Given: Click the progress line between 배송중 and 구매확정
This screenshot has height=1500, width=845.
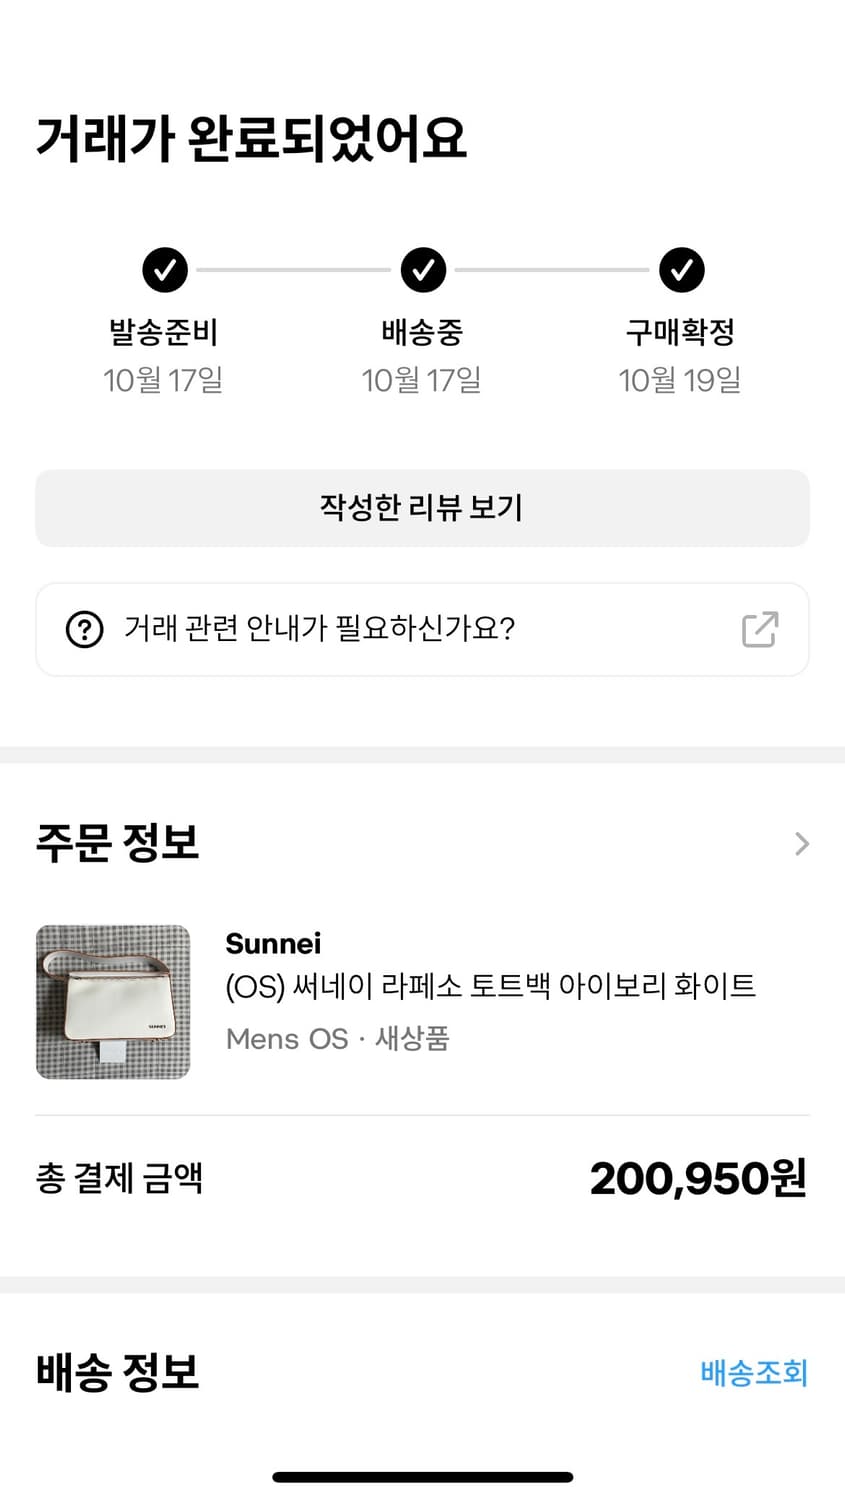Looking at the screenshot, I should pos(552,270).
